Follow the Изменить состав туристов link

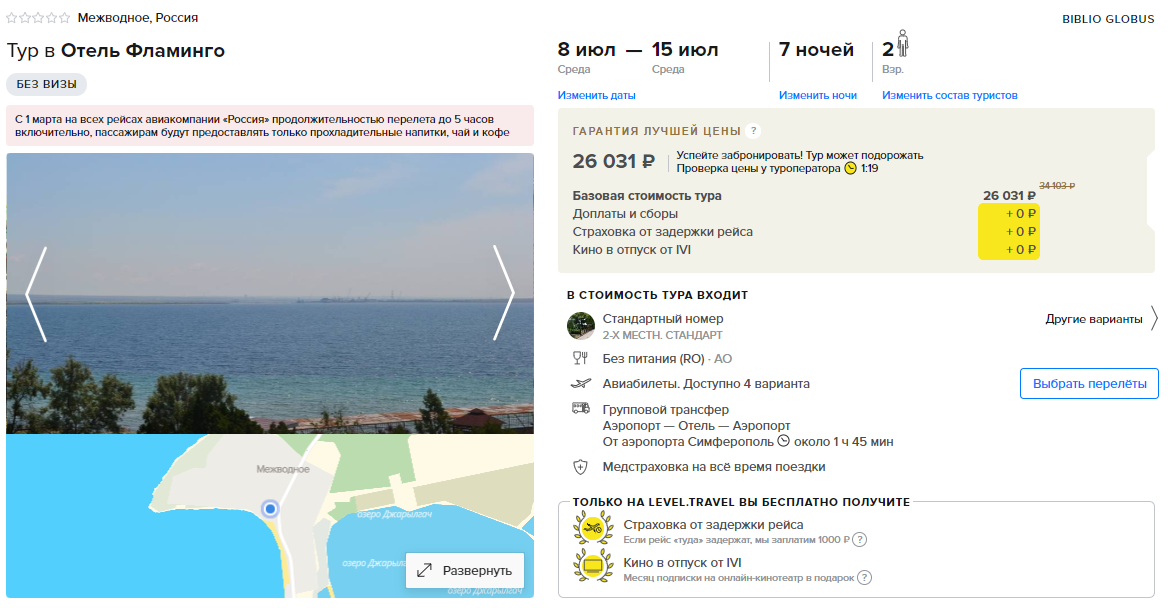(x=950, y=95)
